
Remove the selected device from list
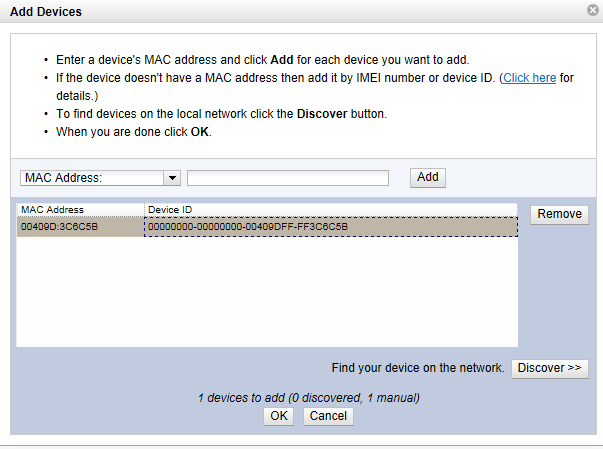559,214
